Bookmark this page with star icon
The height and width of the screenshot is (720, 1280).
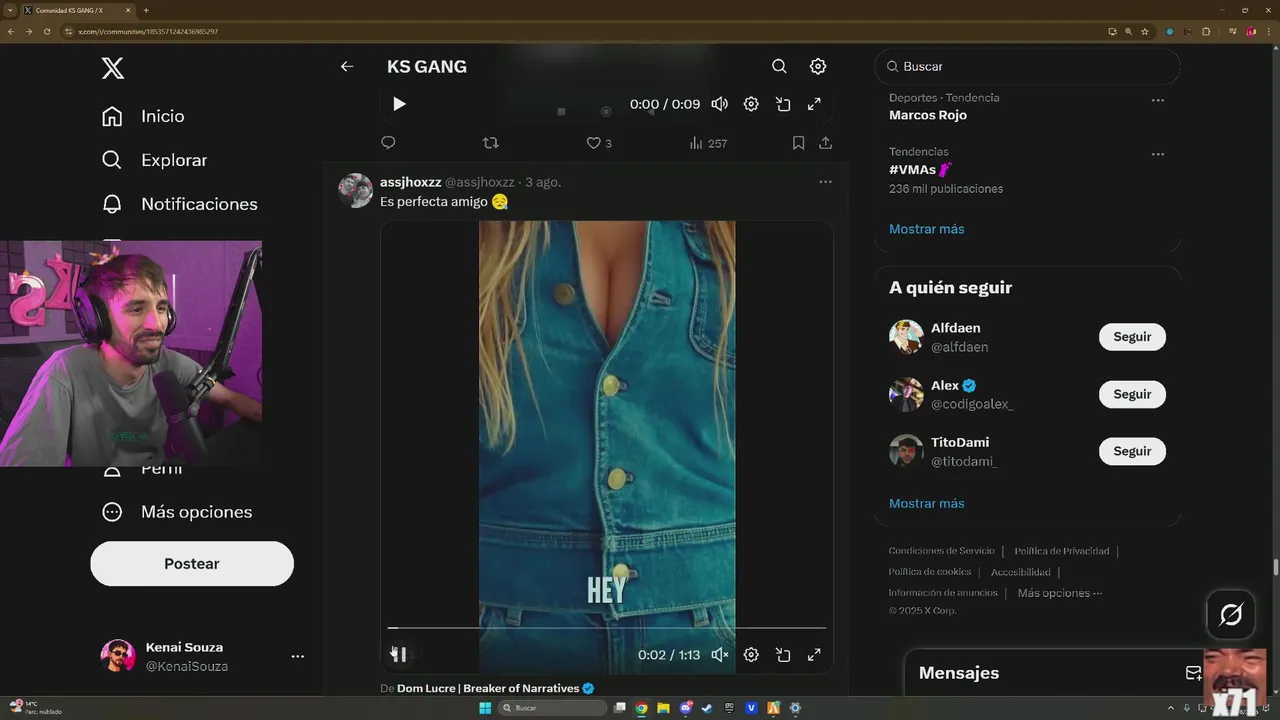[1145, 31]
